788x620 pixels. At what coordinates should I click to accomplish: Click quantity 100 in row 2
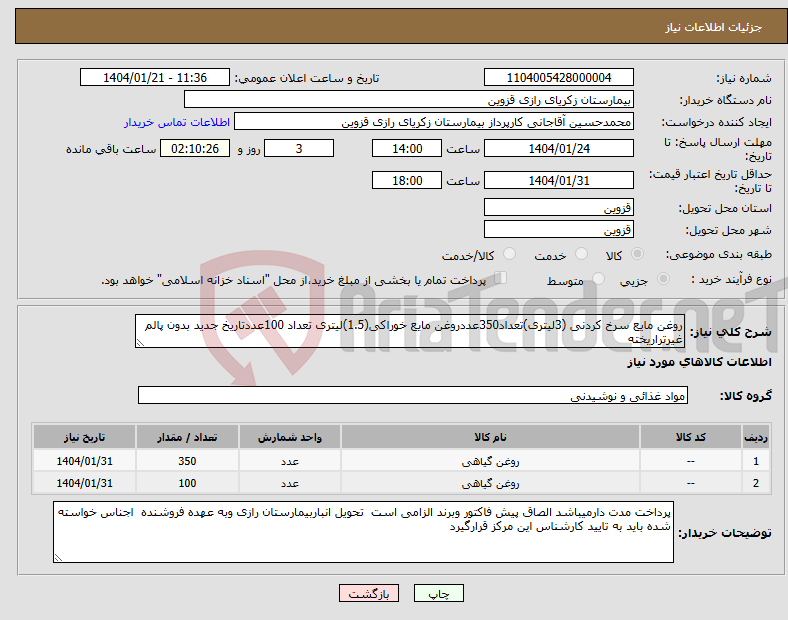187,483
